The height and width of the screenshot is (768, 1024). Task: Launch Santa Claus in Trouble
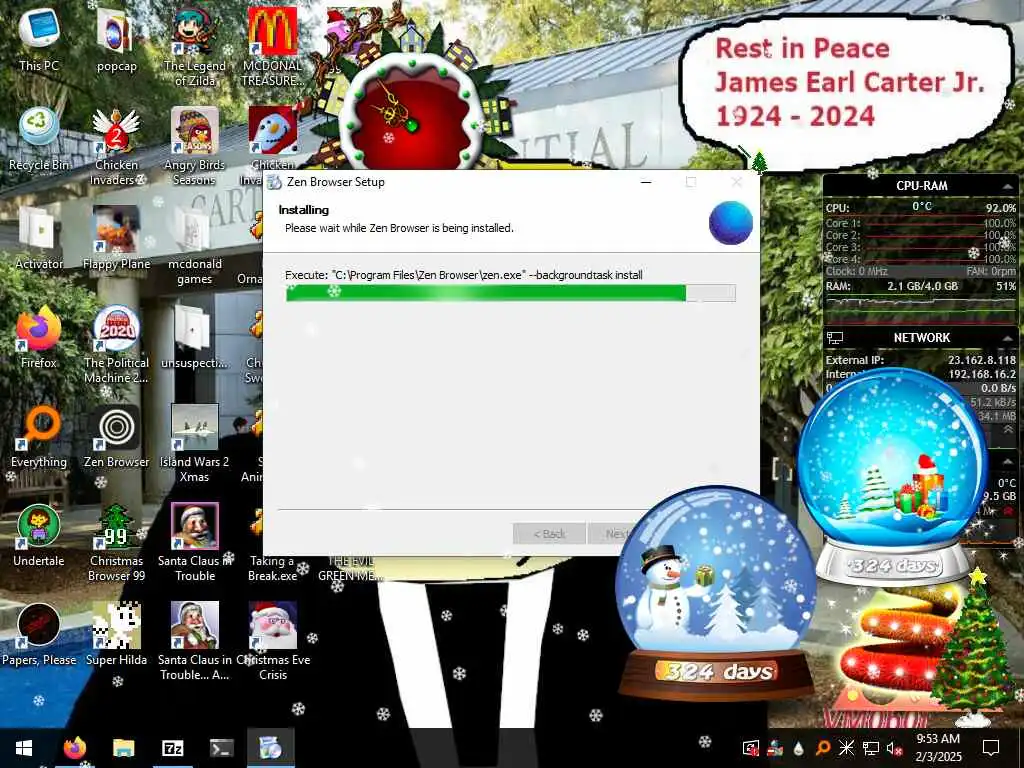pyautogui.click(x=195, y=542)
